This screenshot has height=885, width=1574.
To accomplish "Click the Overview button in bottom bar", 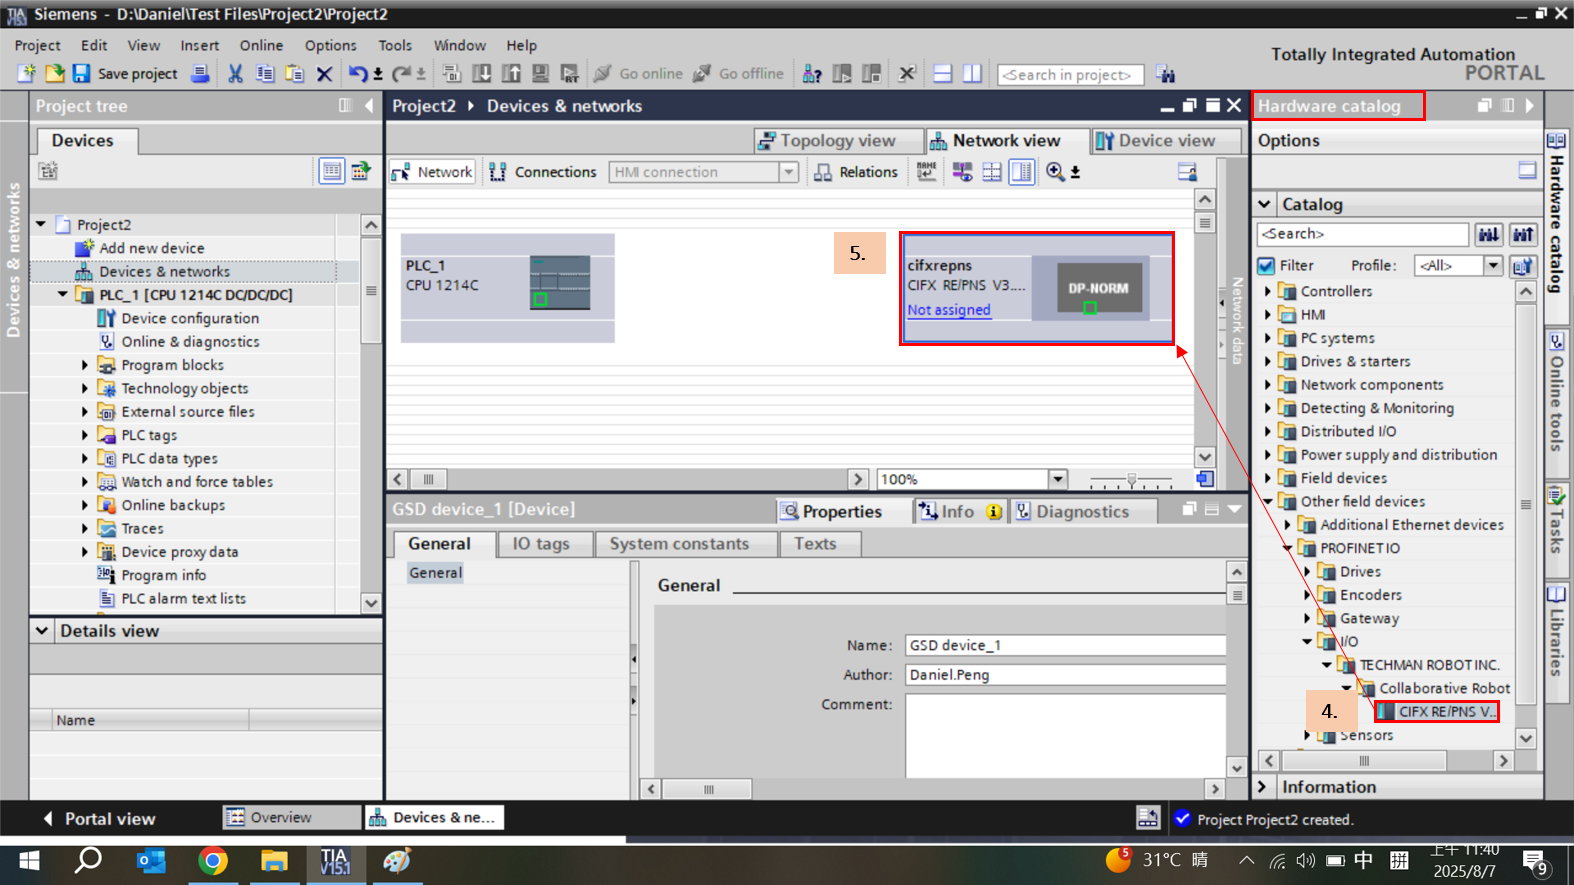I will [x=291, y=817].
